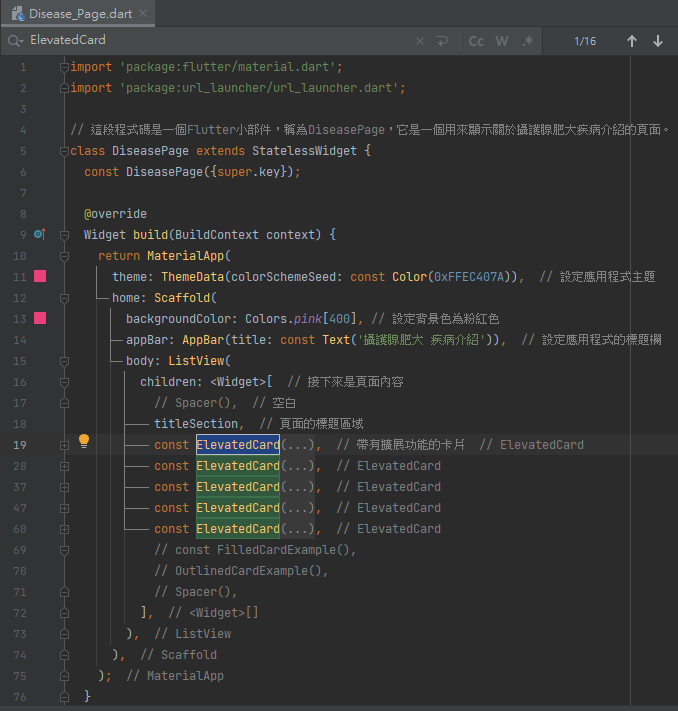Open the pink color swatch on line 13

tap(40, 319)
